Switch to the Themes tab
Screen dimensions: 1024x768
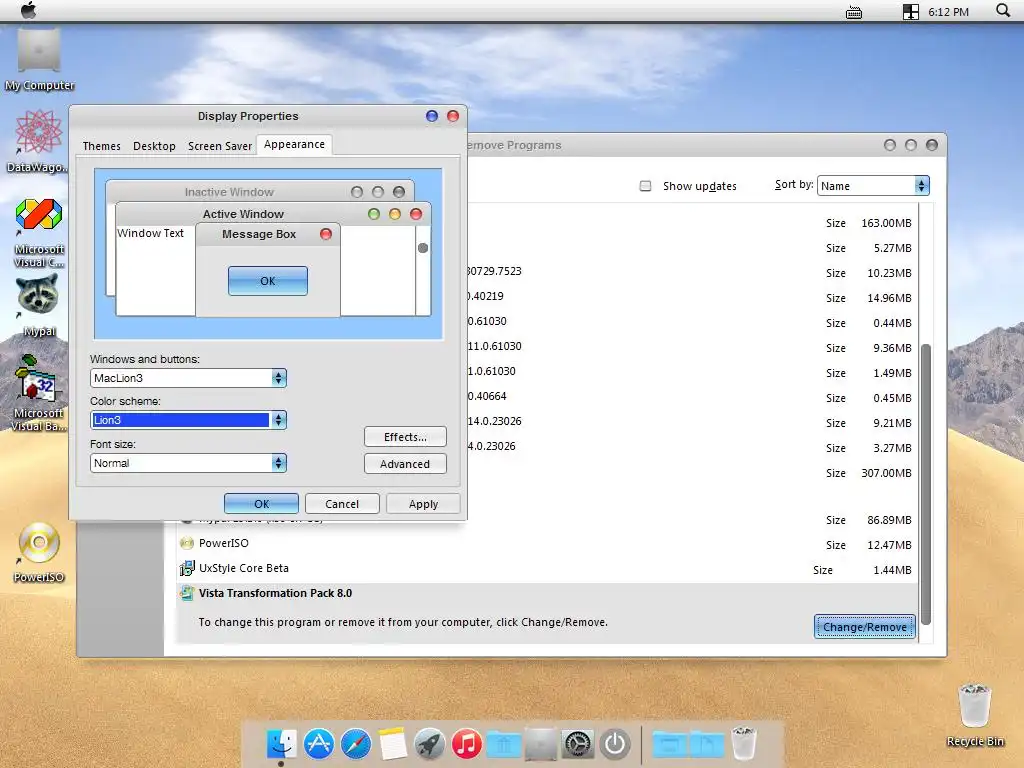(x=101, y=146)
